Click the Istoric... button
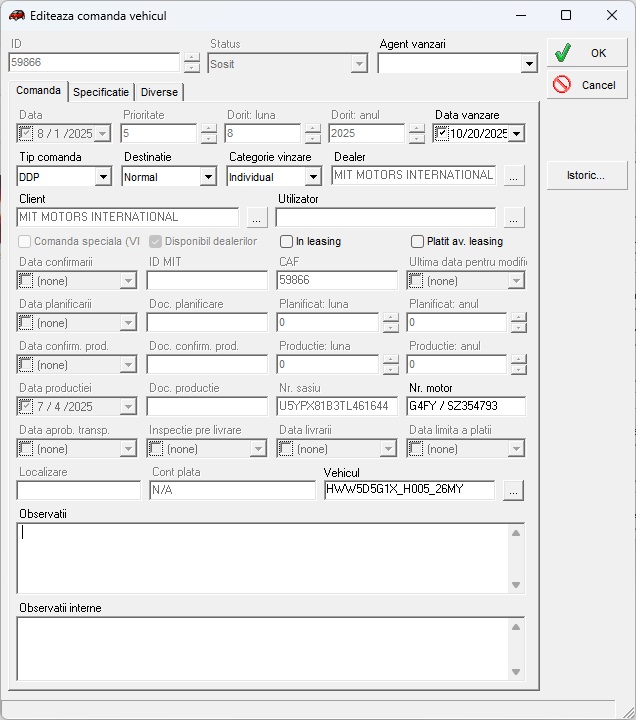This screenshot has width=636, height=720. point(586,175)
